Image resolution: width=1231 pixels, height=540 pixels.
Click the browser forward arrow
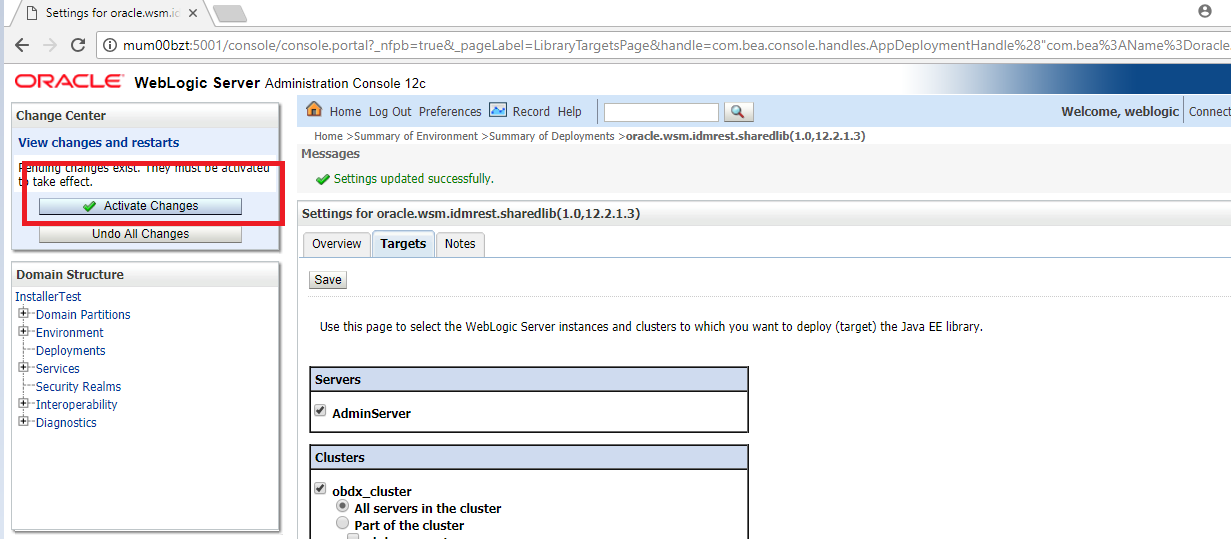point(50,45)
